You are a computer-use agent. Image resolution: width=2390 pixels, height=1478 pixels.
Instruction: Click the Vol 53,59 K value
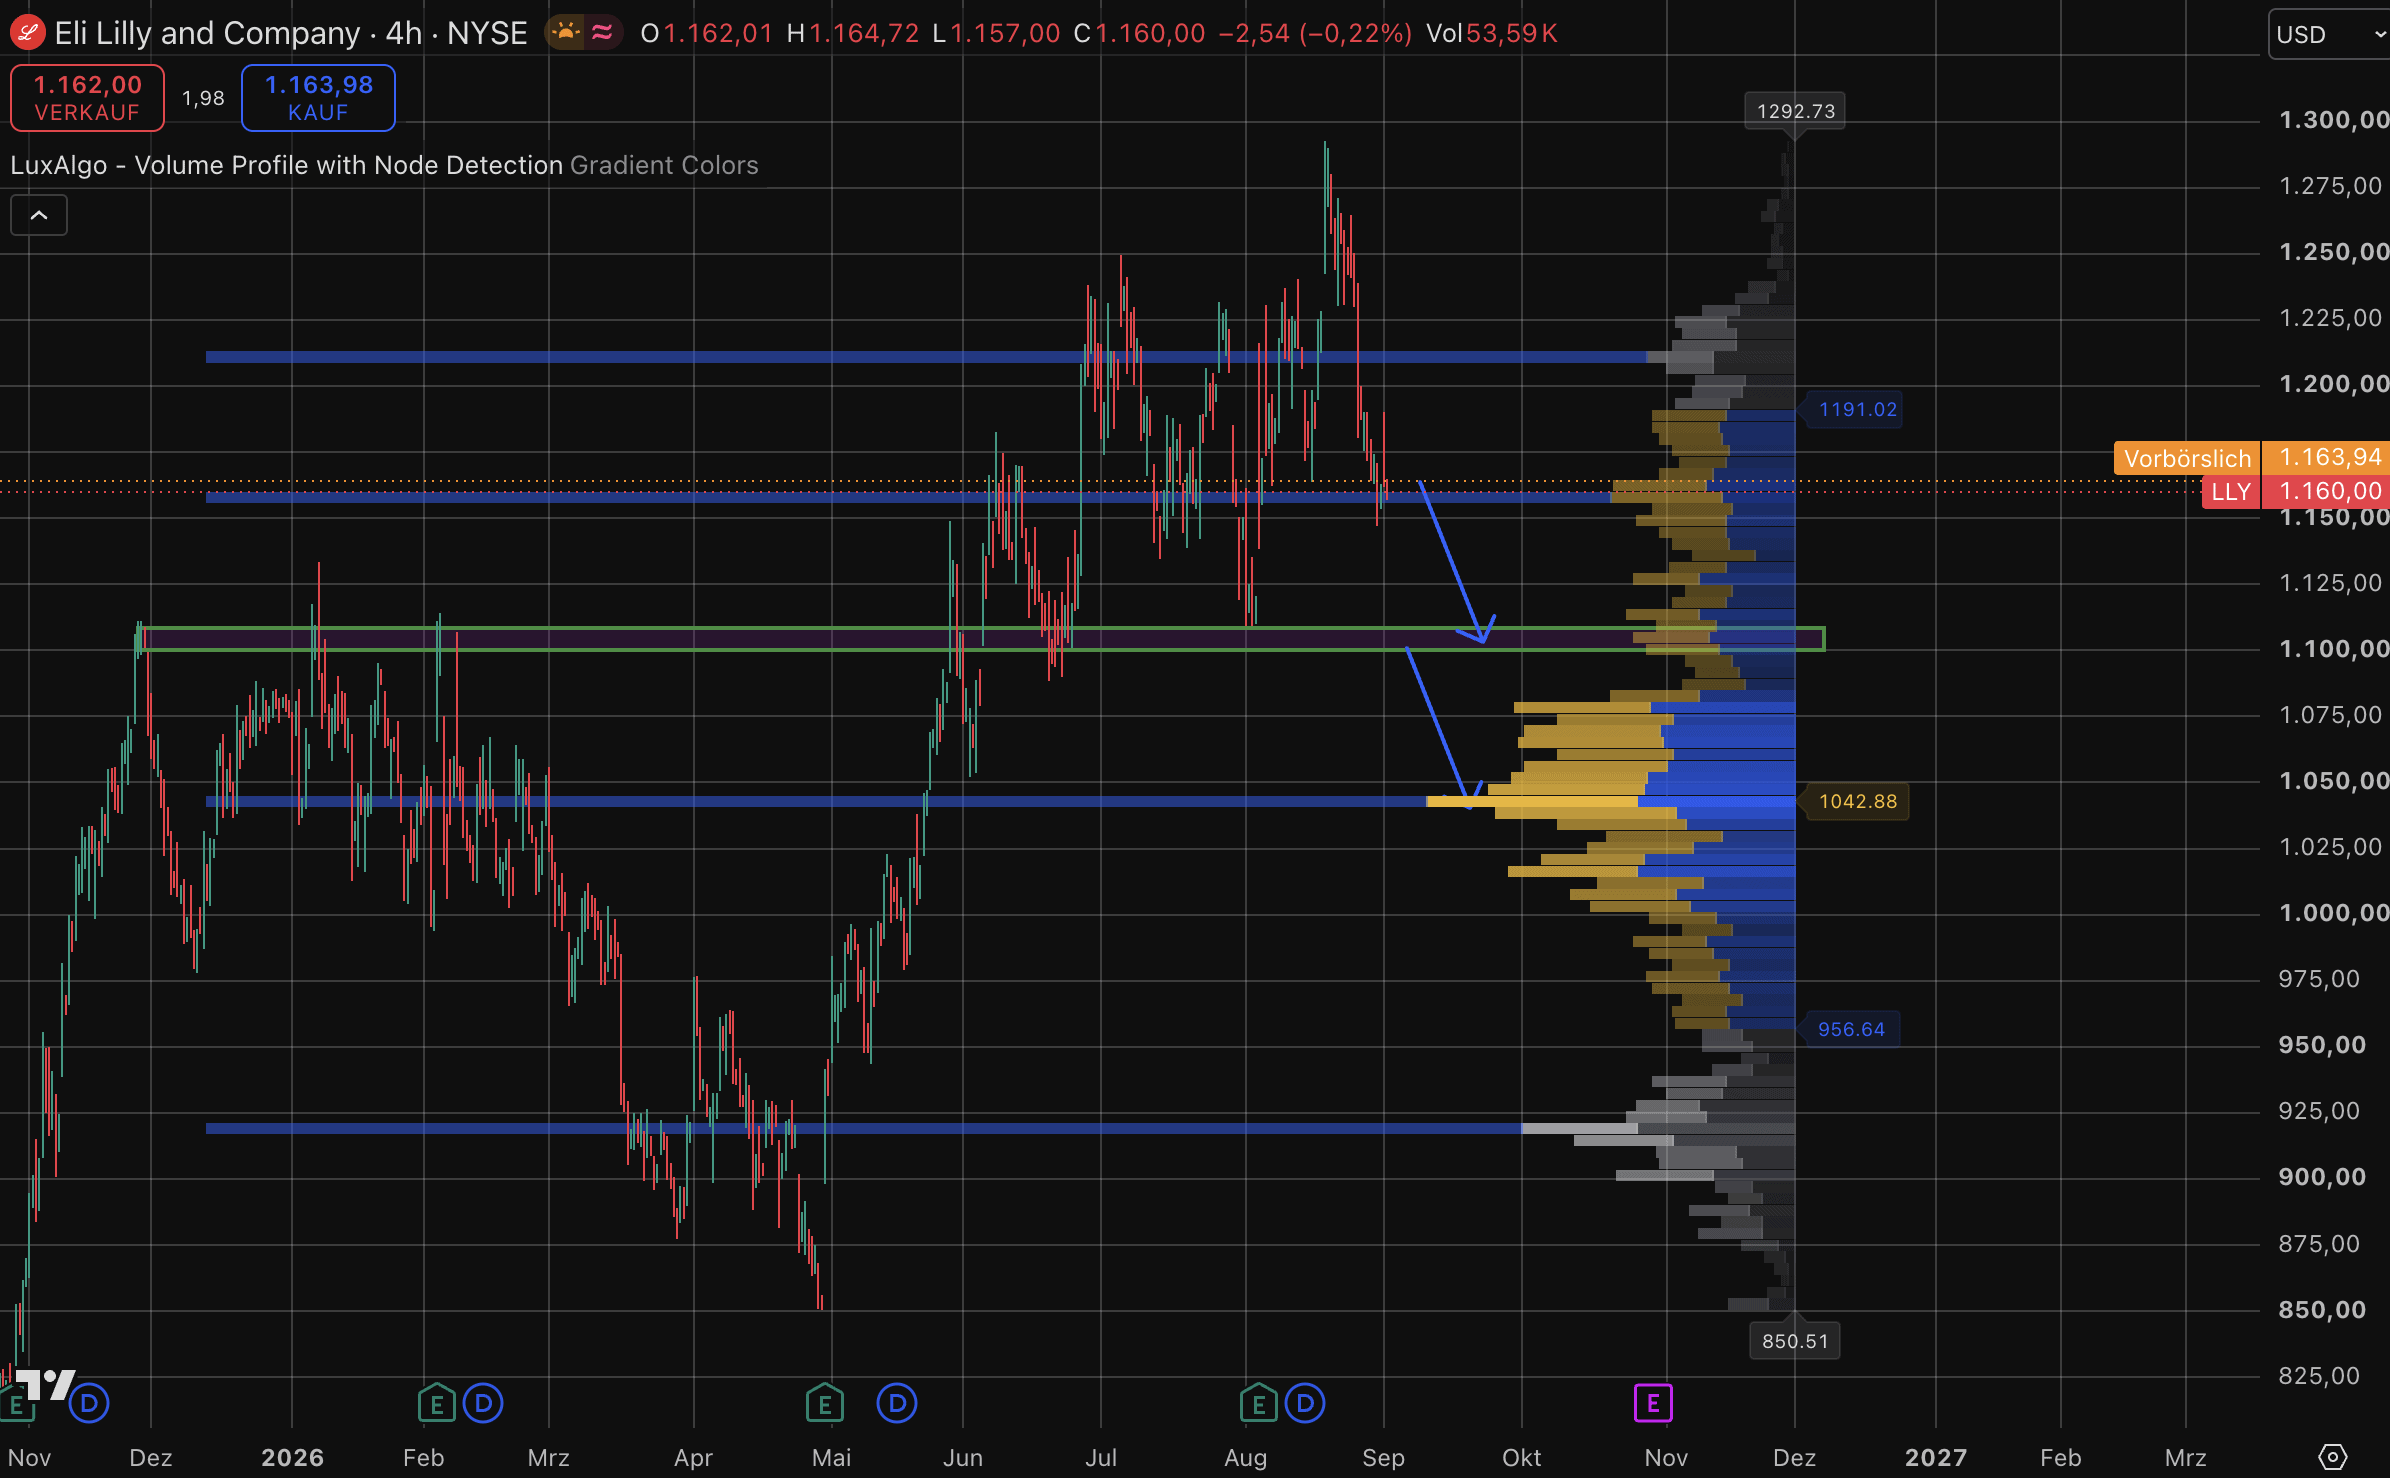coord(1492,33)
